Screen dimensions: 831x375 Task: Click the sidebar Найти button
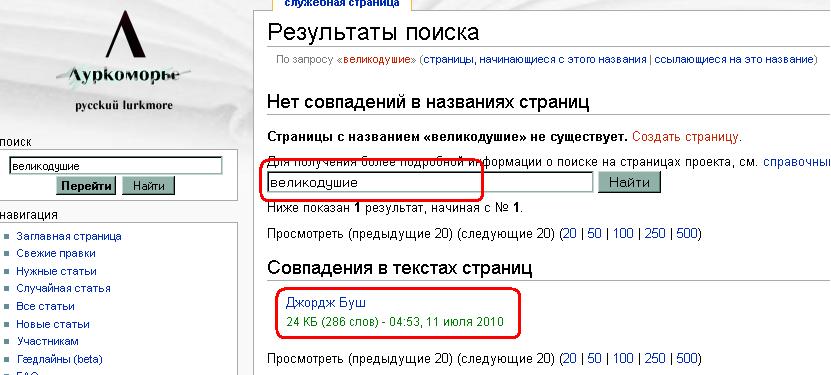click(x=148, y=186)
